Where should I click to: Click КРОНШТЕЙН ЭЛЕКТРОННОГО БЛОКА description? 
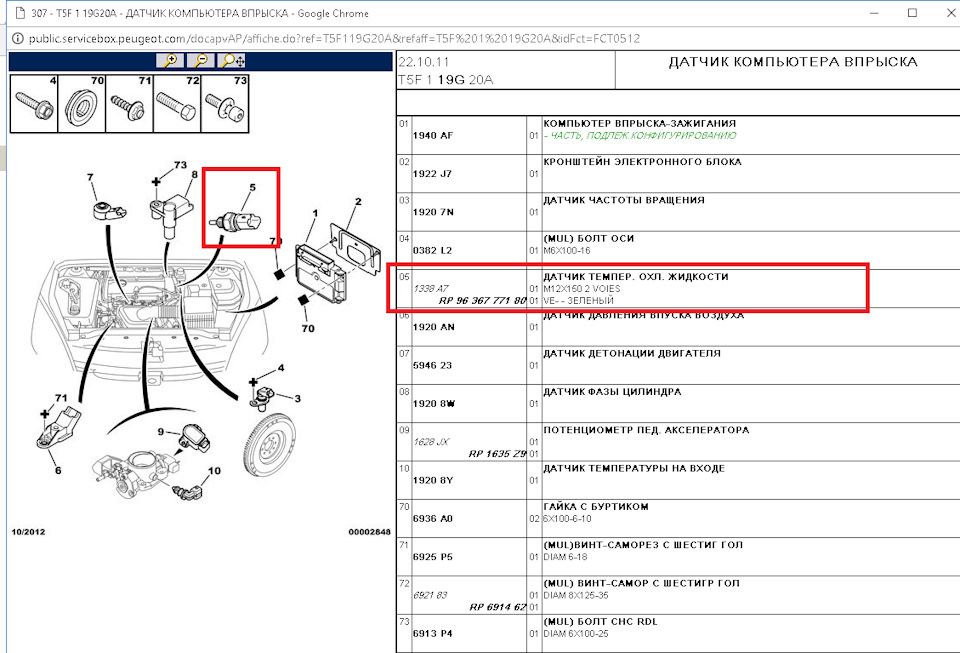tap(642, 162)
